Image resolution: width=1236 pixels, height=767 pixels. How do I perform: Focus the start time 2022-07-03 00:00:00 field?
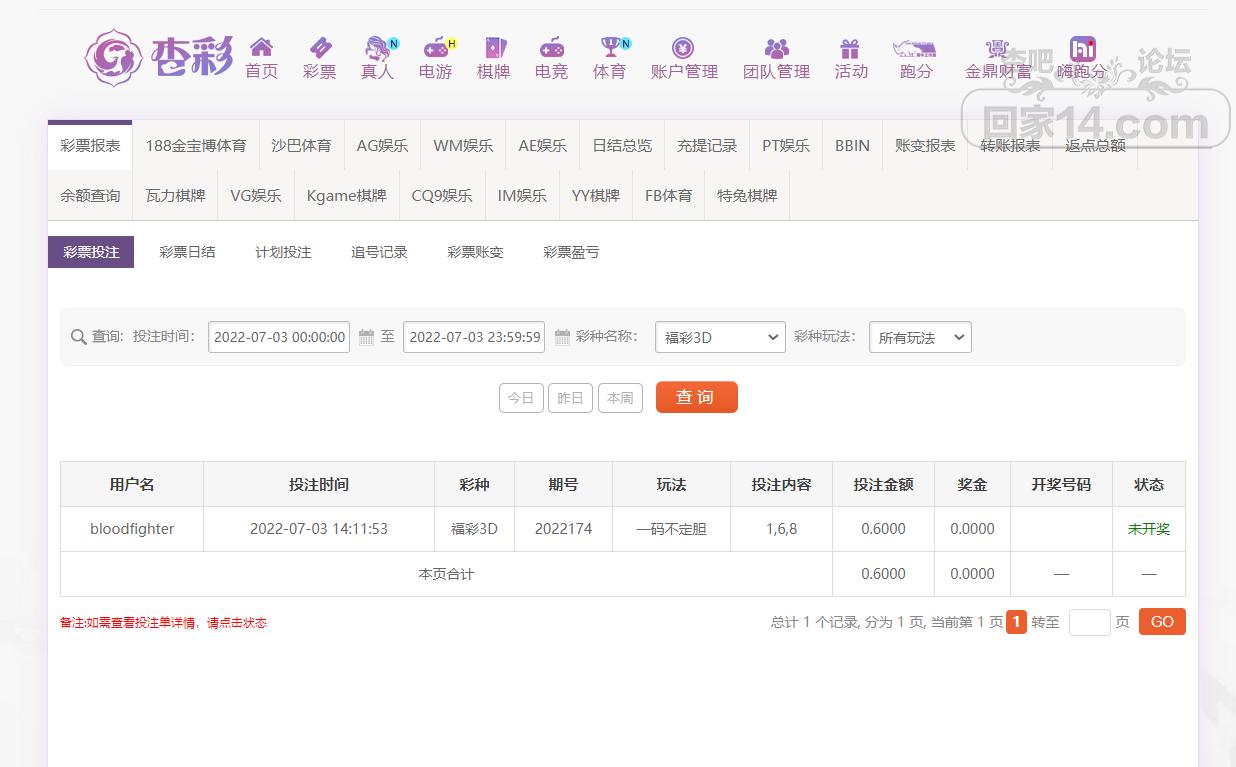coord(279,337)
